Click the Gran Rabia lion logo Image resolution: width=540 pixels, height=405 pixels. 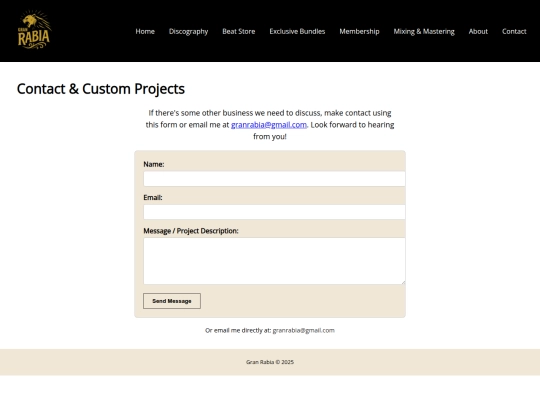(34, 30)
